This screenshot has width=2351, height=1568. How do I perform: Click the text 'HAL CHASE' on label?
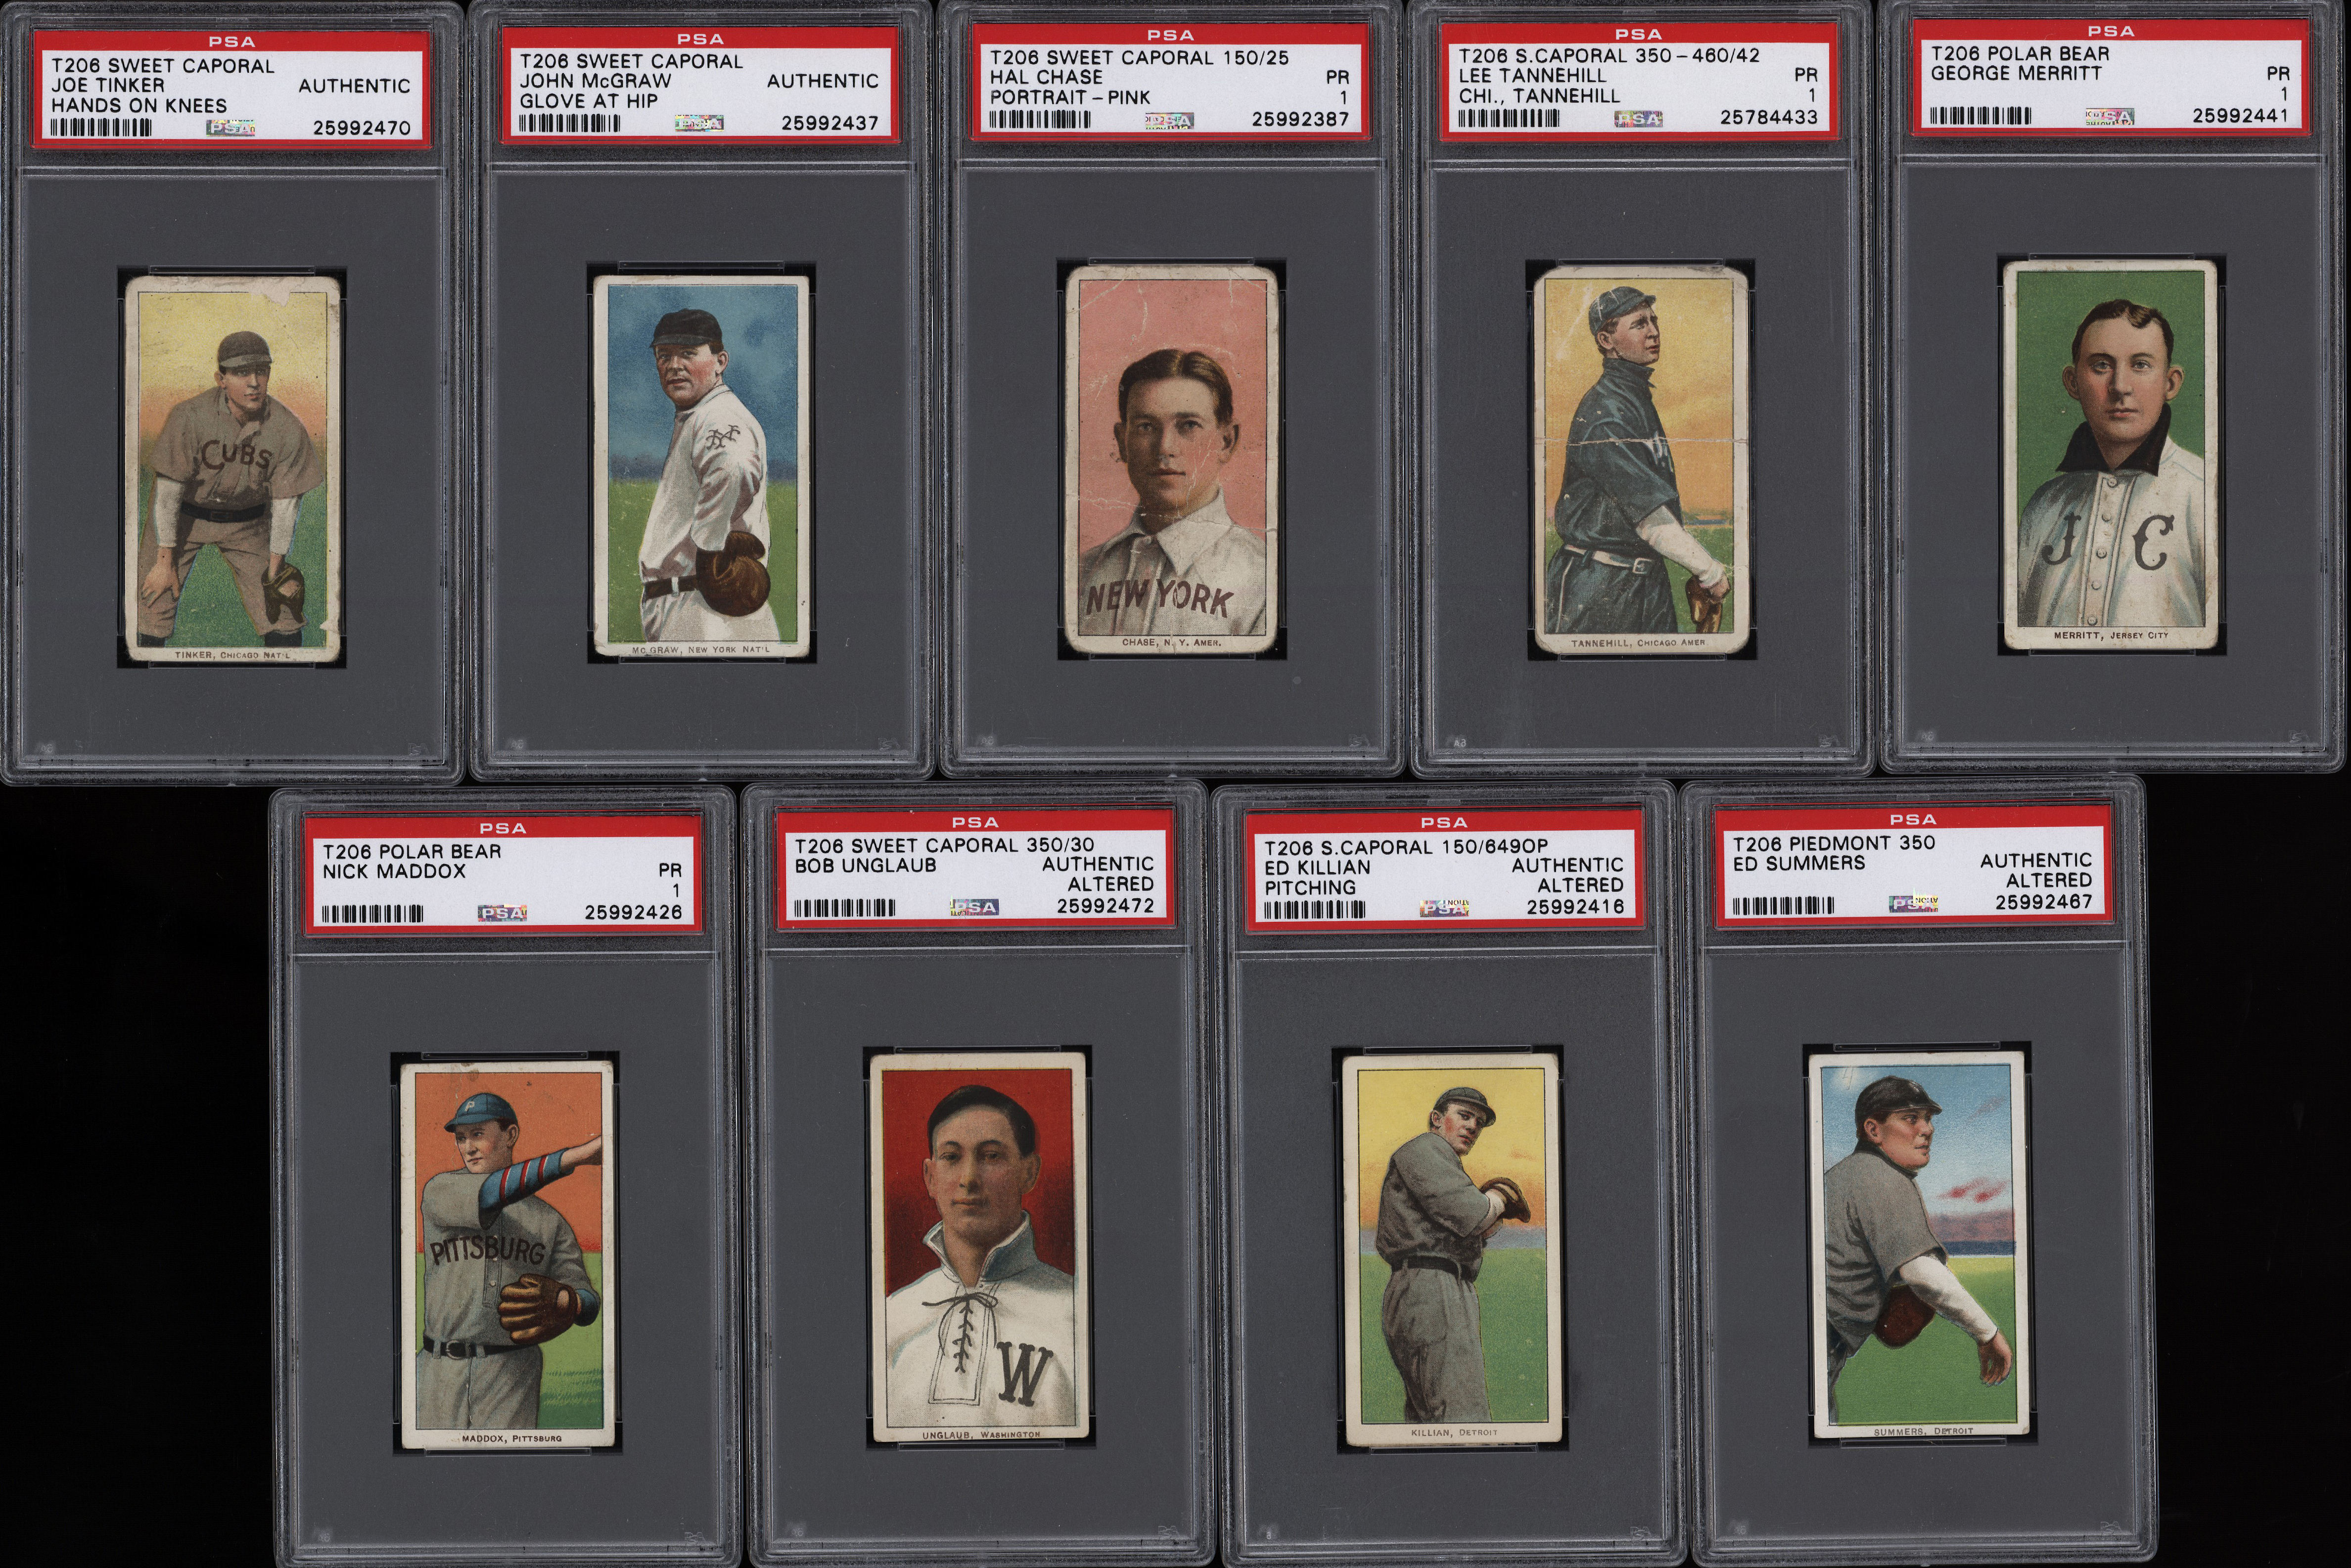pos(1046,77)
